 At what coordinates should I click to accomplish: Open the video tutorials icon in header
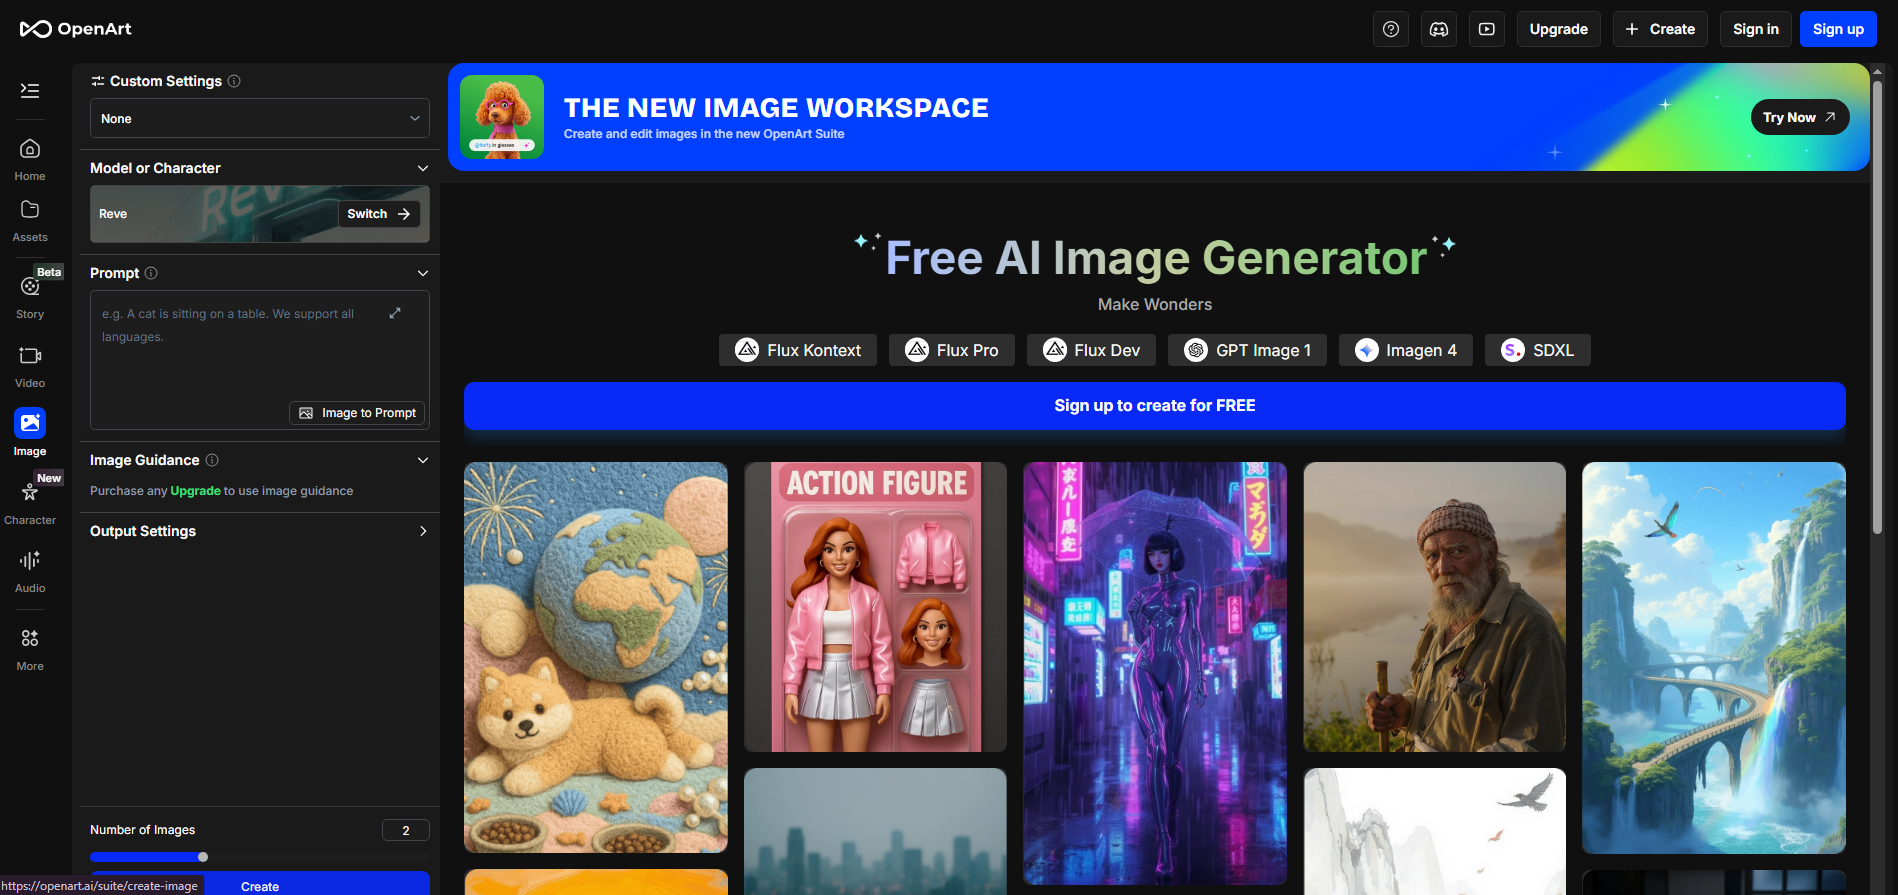1487,29
